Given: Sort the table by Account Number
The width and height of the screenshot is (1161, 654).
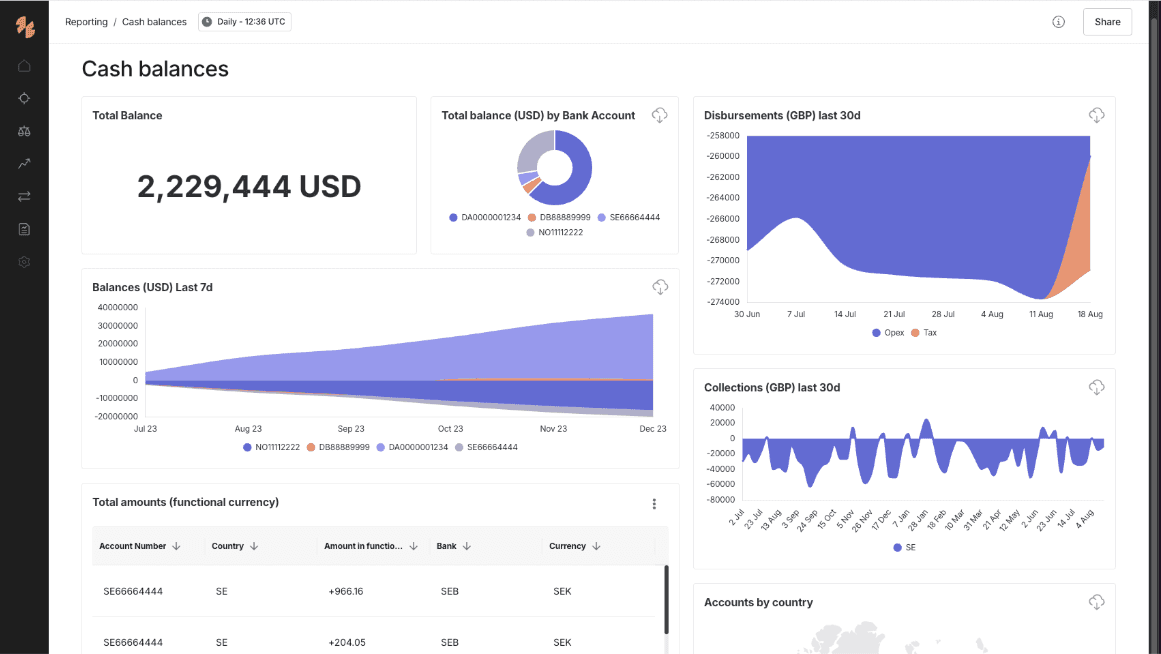Looking at the screenshot, I should [140, 546].
